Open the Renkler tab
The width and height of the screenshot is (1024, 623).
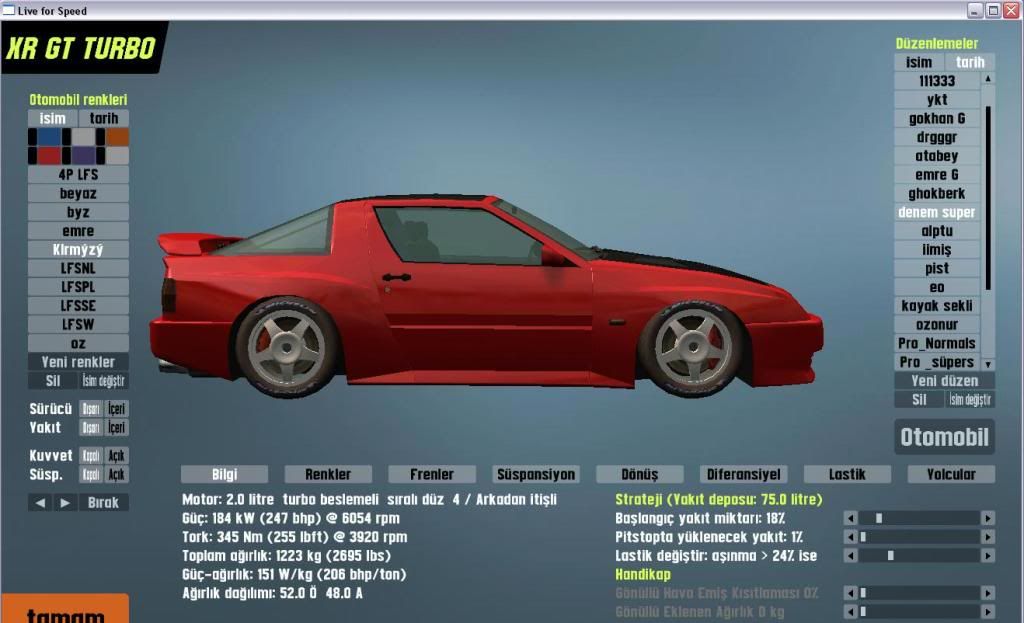328,474
